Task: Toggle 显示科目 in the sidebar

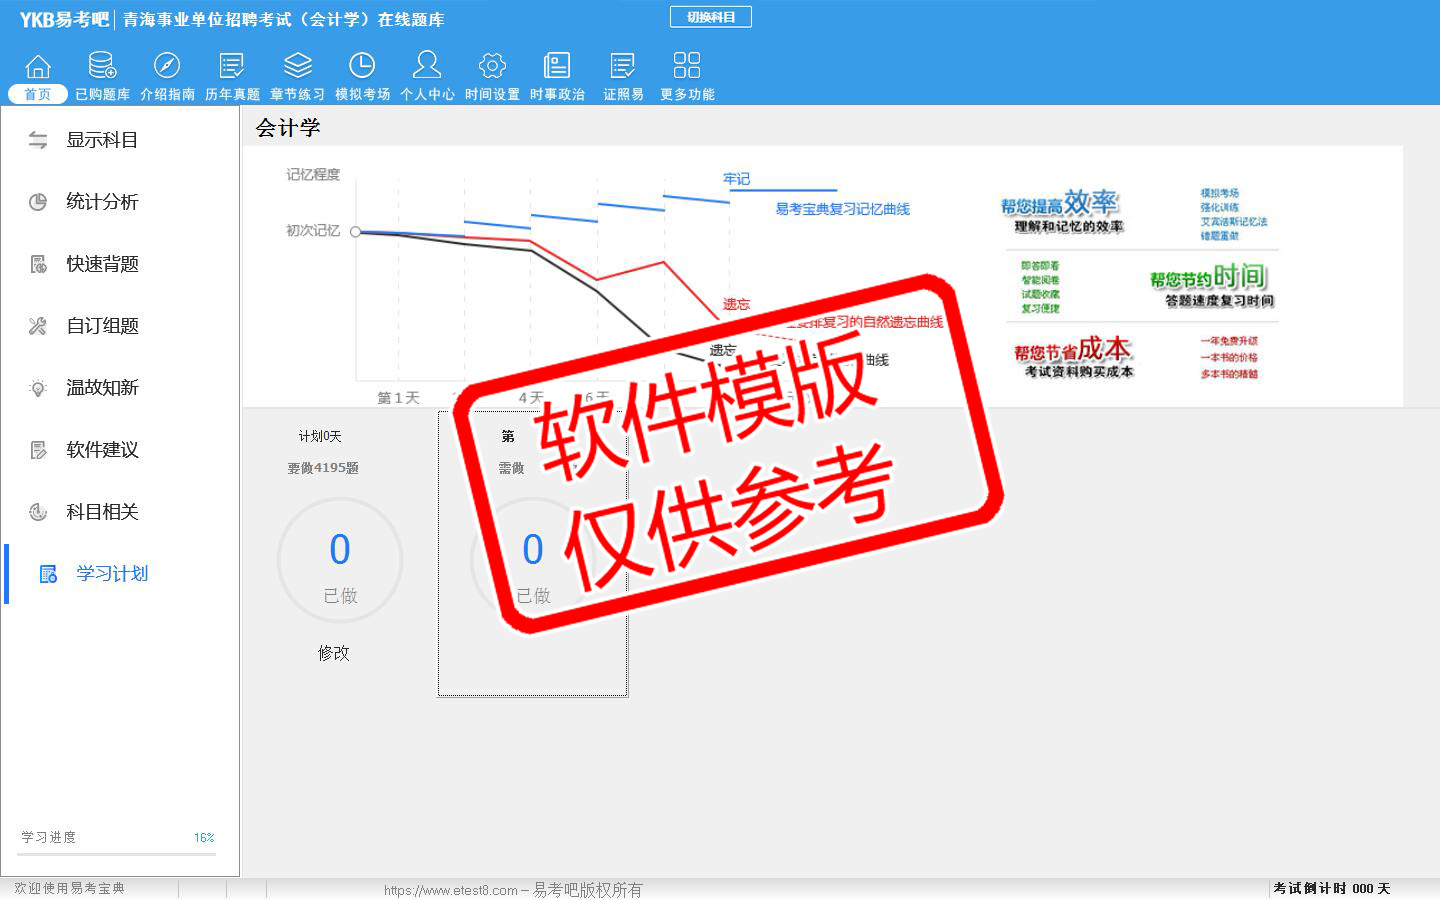Action: point(101,140)
